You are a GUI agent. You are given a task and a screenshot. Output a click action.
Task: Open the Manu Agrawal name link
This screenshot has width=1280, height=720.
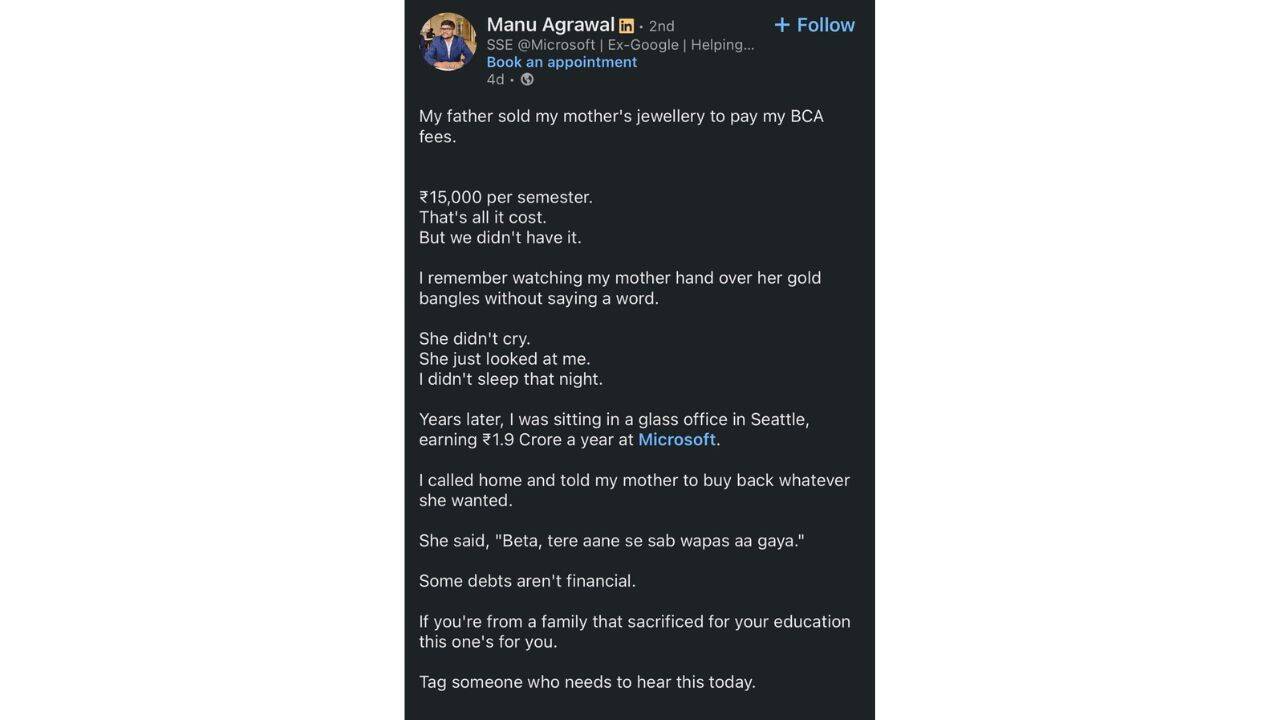tap(550, 25)
